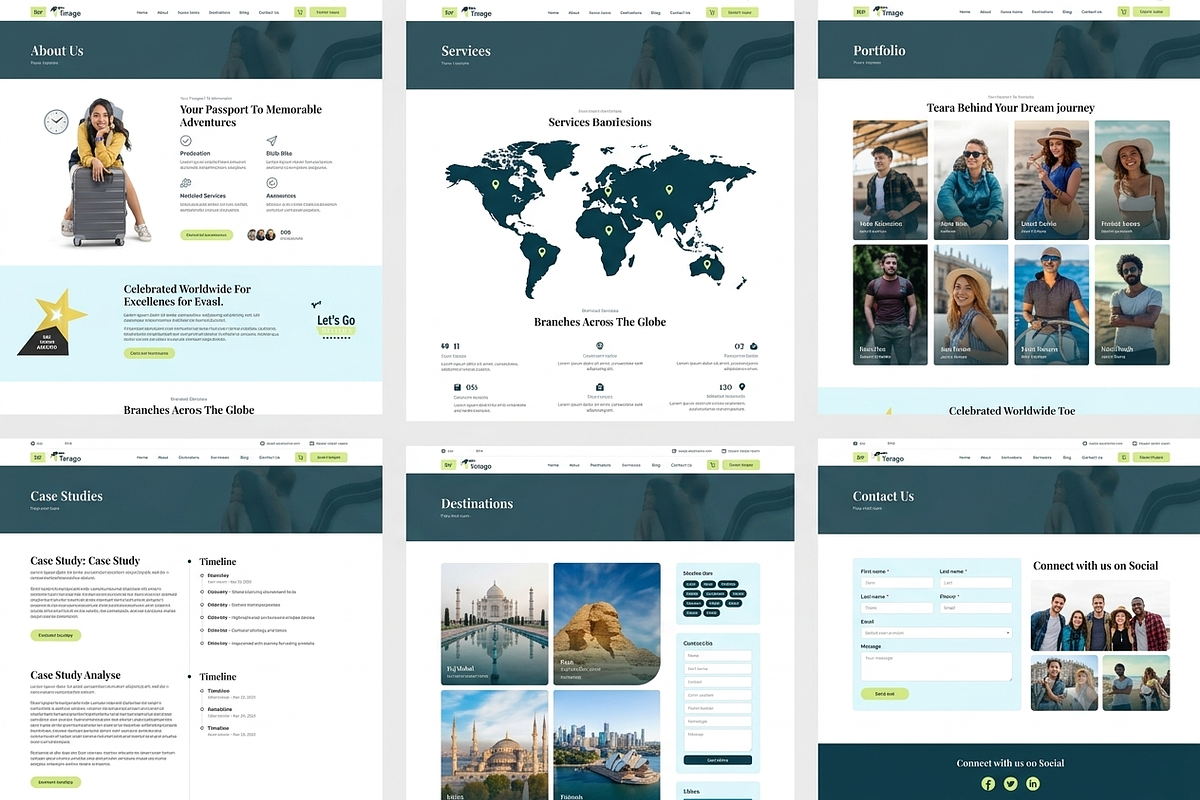Click the Branches Across The Globe heading on Services

tap(600, 322)
